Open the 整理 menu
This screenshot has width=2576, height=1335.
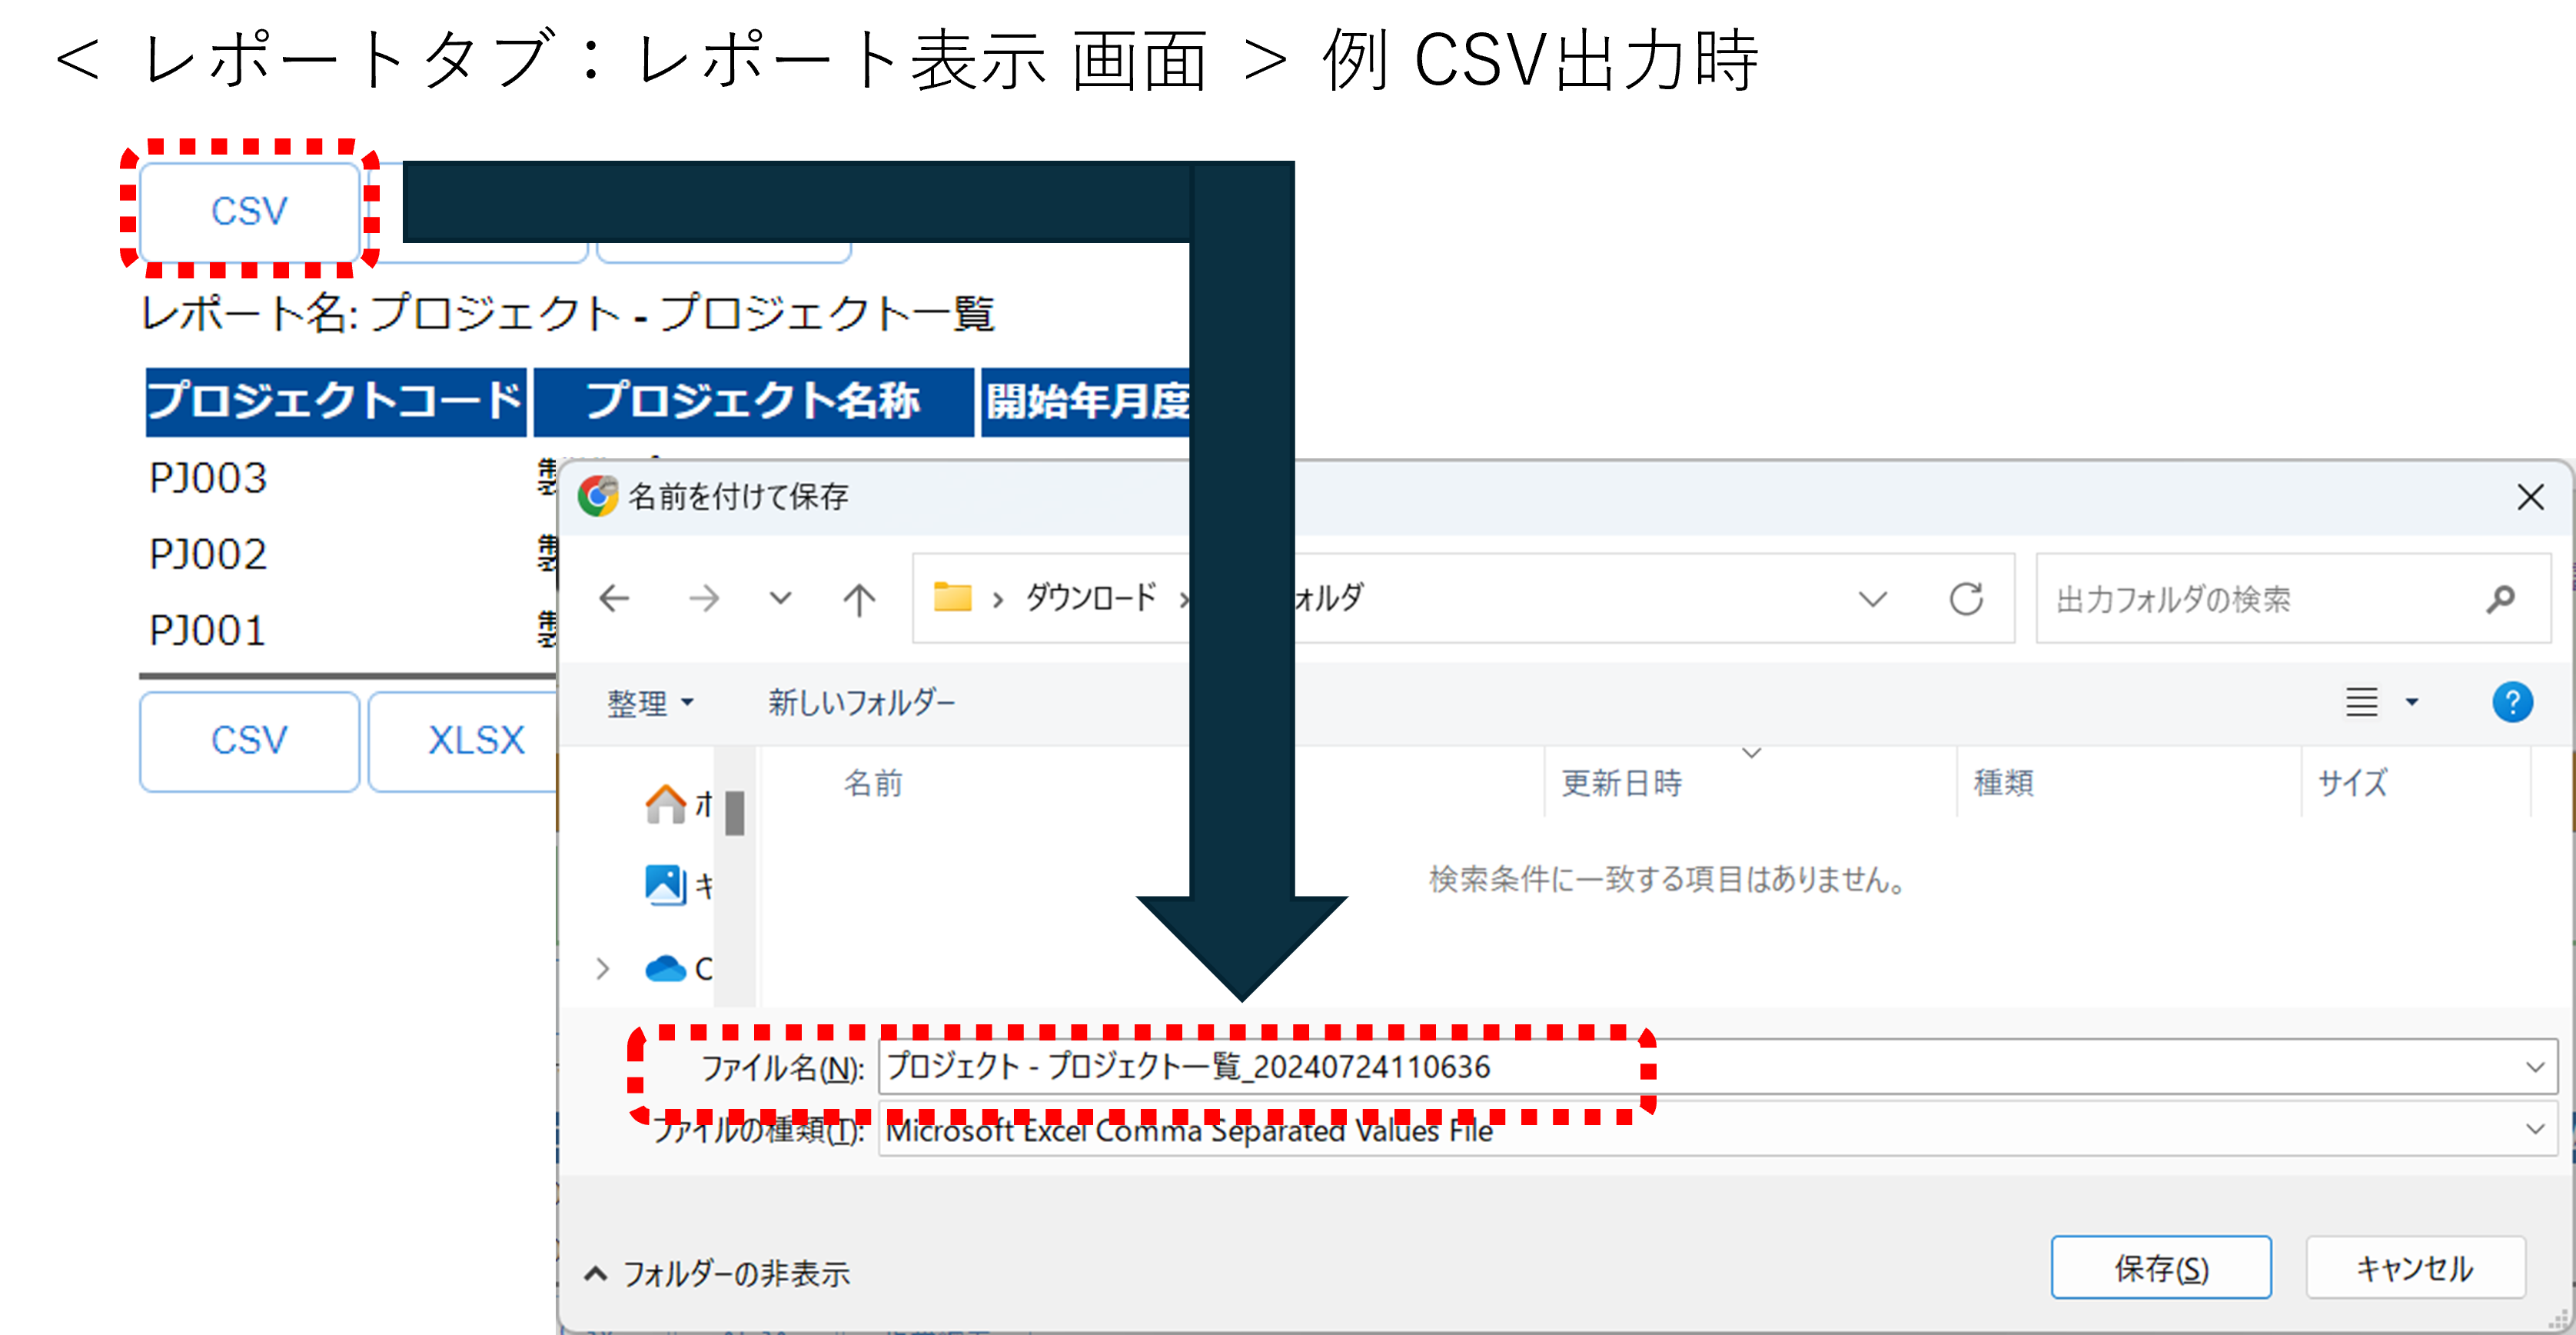[650, 703]
